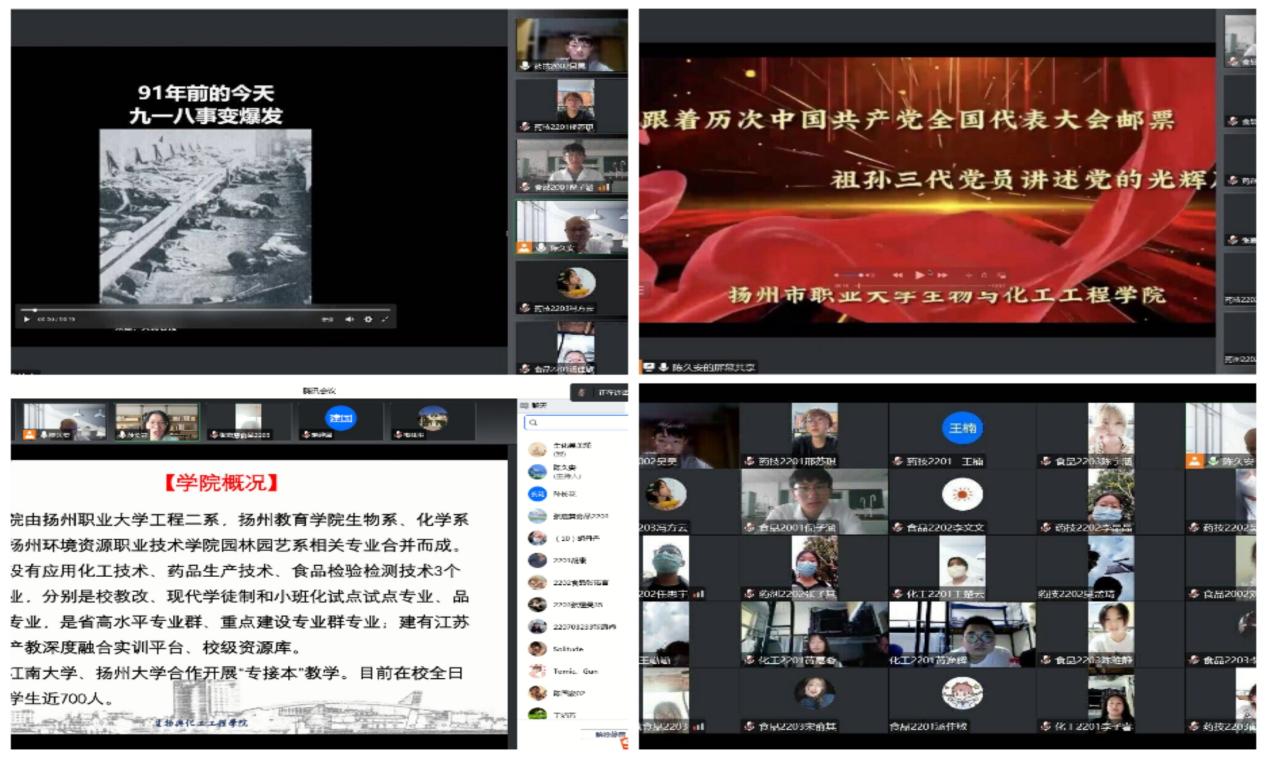
Task: Click the orange host icon on the top-strip tile
Action: pos(29,435)
